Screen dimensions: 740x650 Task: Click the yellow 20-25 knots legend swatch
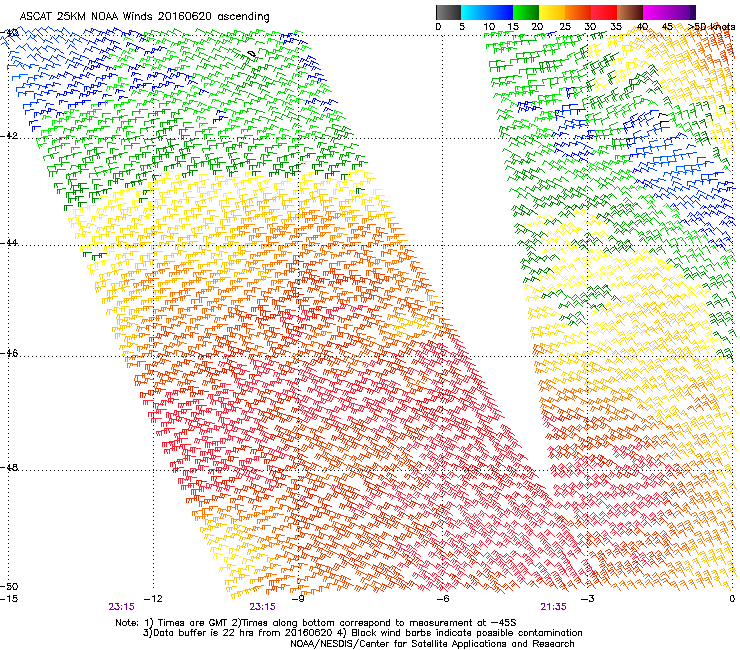pos(552,12)
